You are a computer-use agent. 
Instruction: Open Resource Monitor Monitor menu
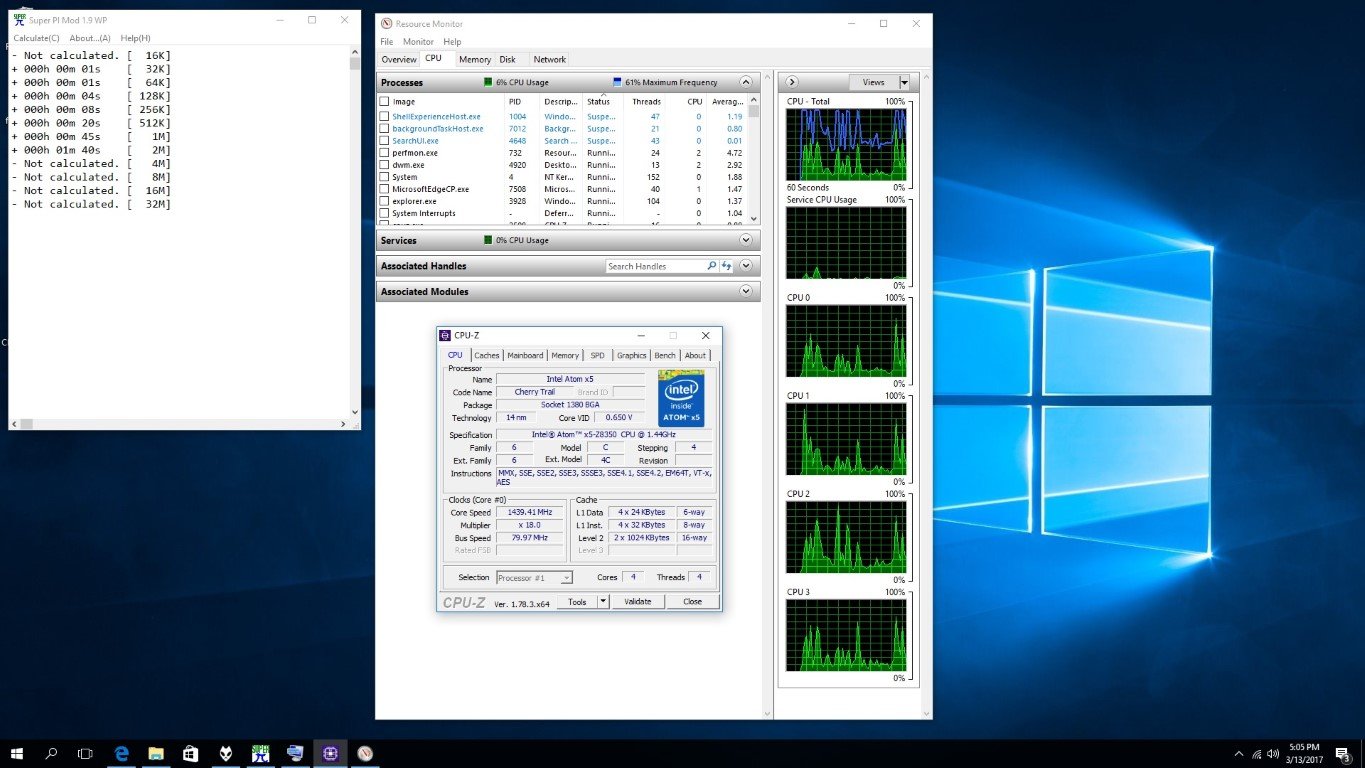(418, 42)
